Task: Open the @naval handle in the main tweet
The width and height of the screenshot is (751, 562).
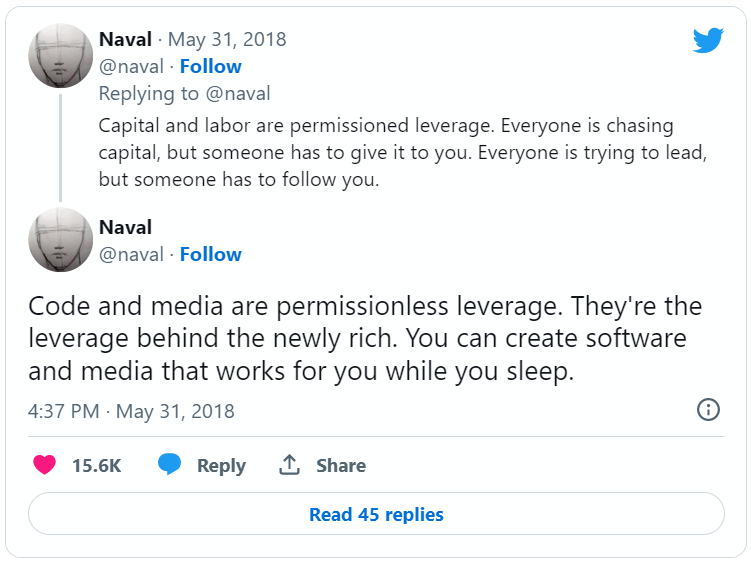Action: click(x=131, y=254)
